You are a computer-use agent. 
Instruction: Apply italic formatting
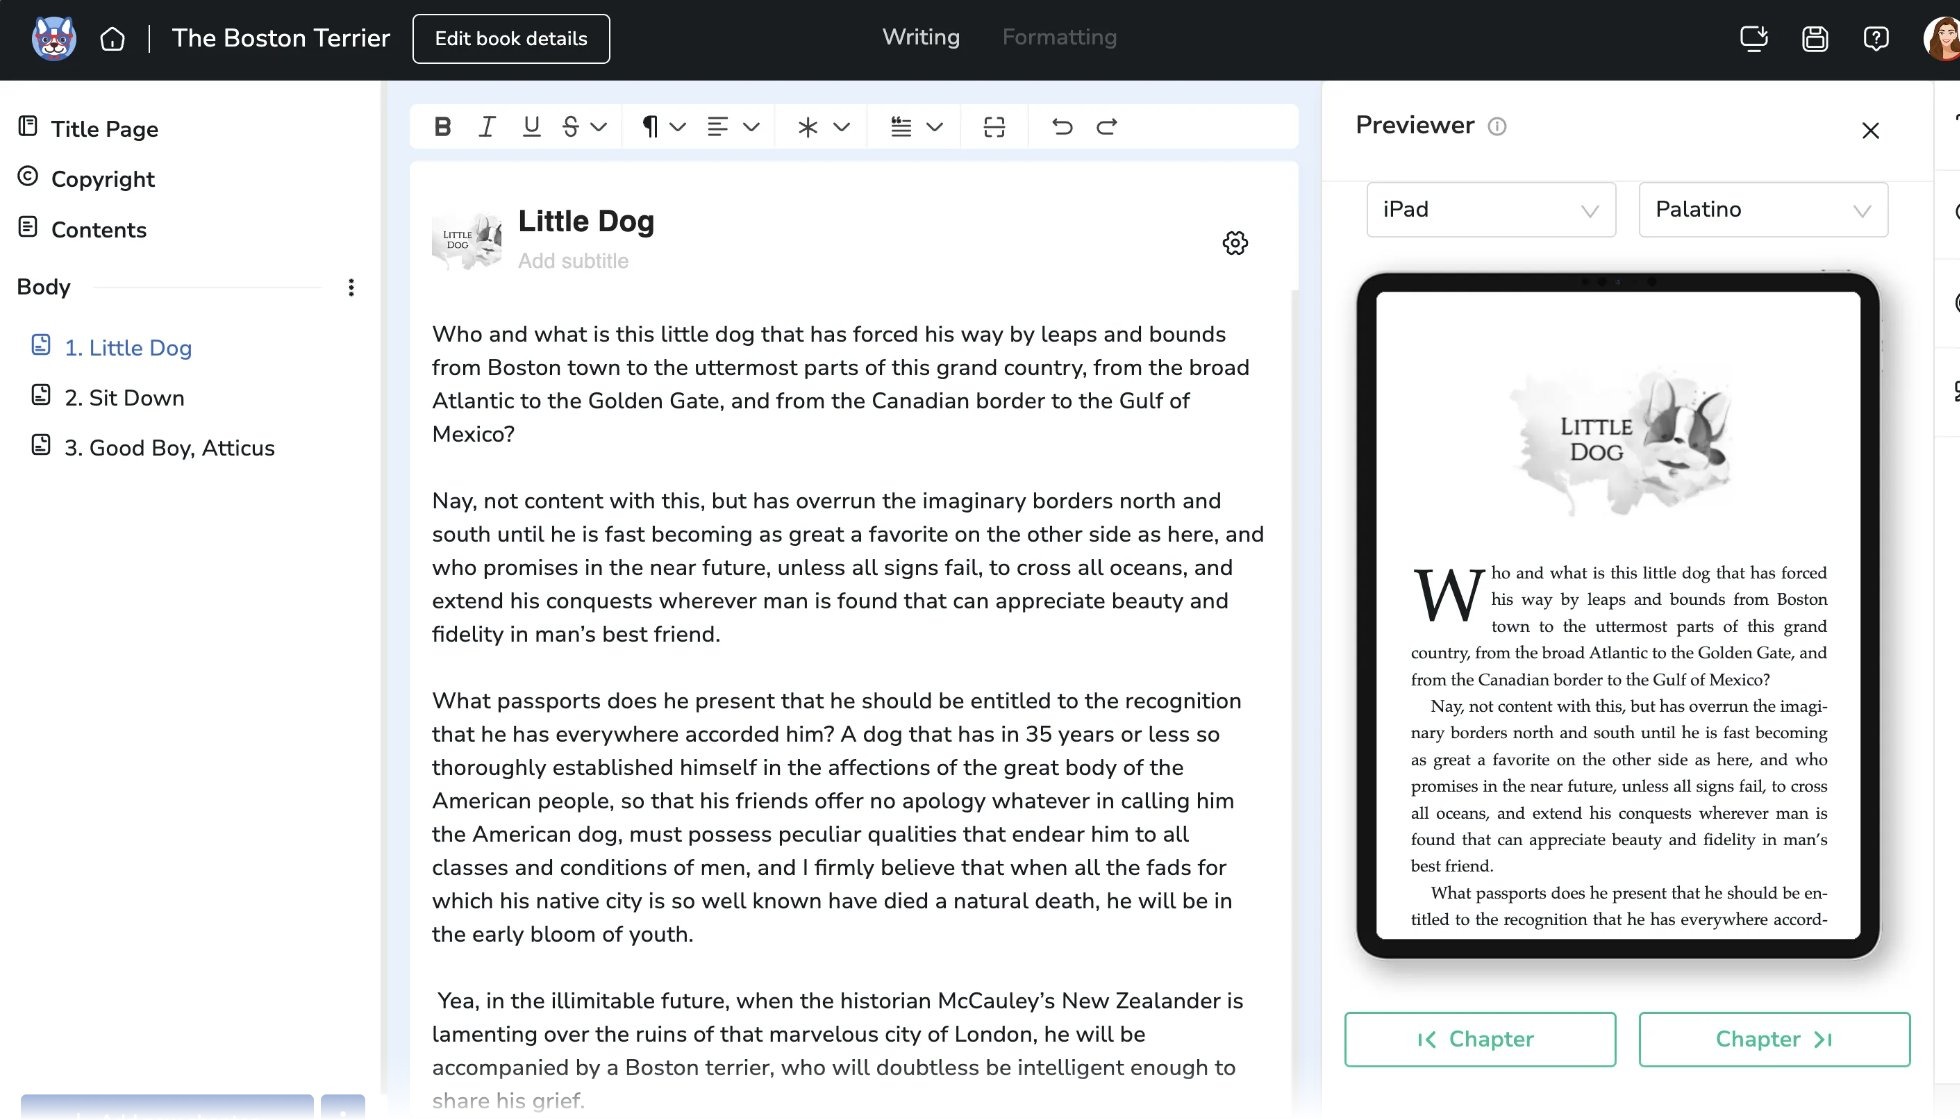pyautogui.click(x=487, y=126)
